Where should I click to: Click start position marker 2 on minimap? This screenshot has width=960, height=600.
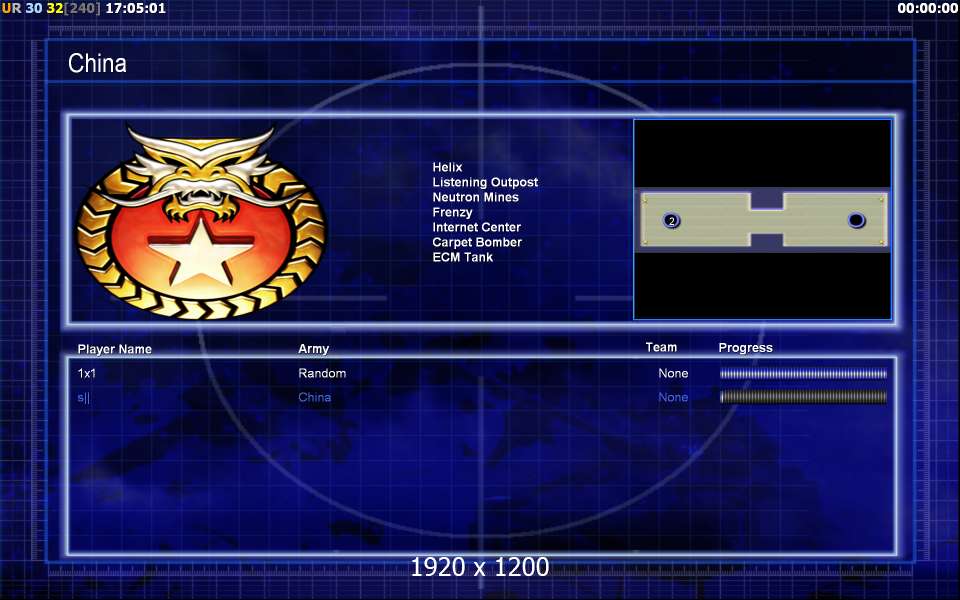(672, 221)
